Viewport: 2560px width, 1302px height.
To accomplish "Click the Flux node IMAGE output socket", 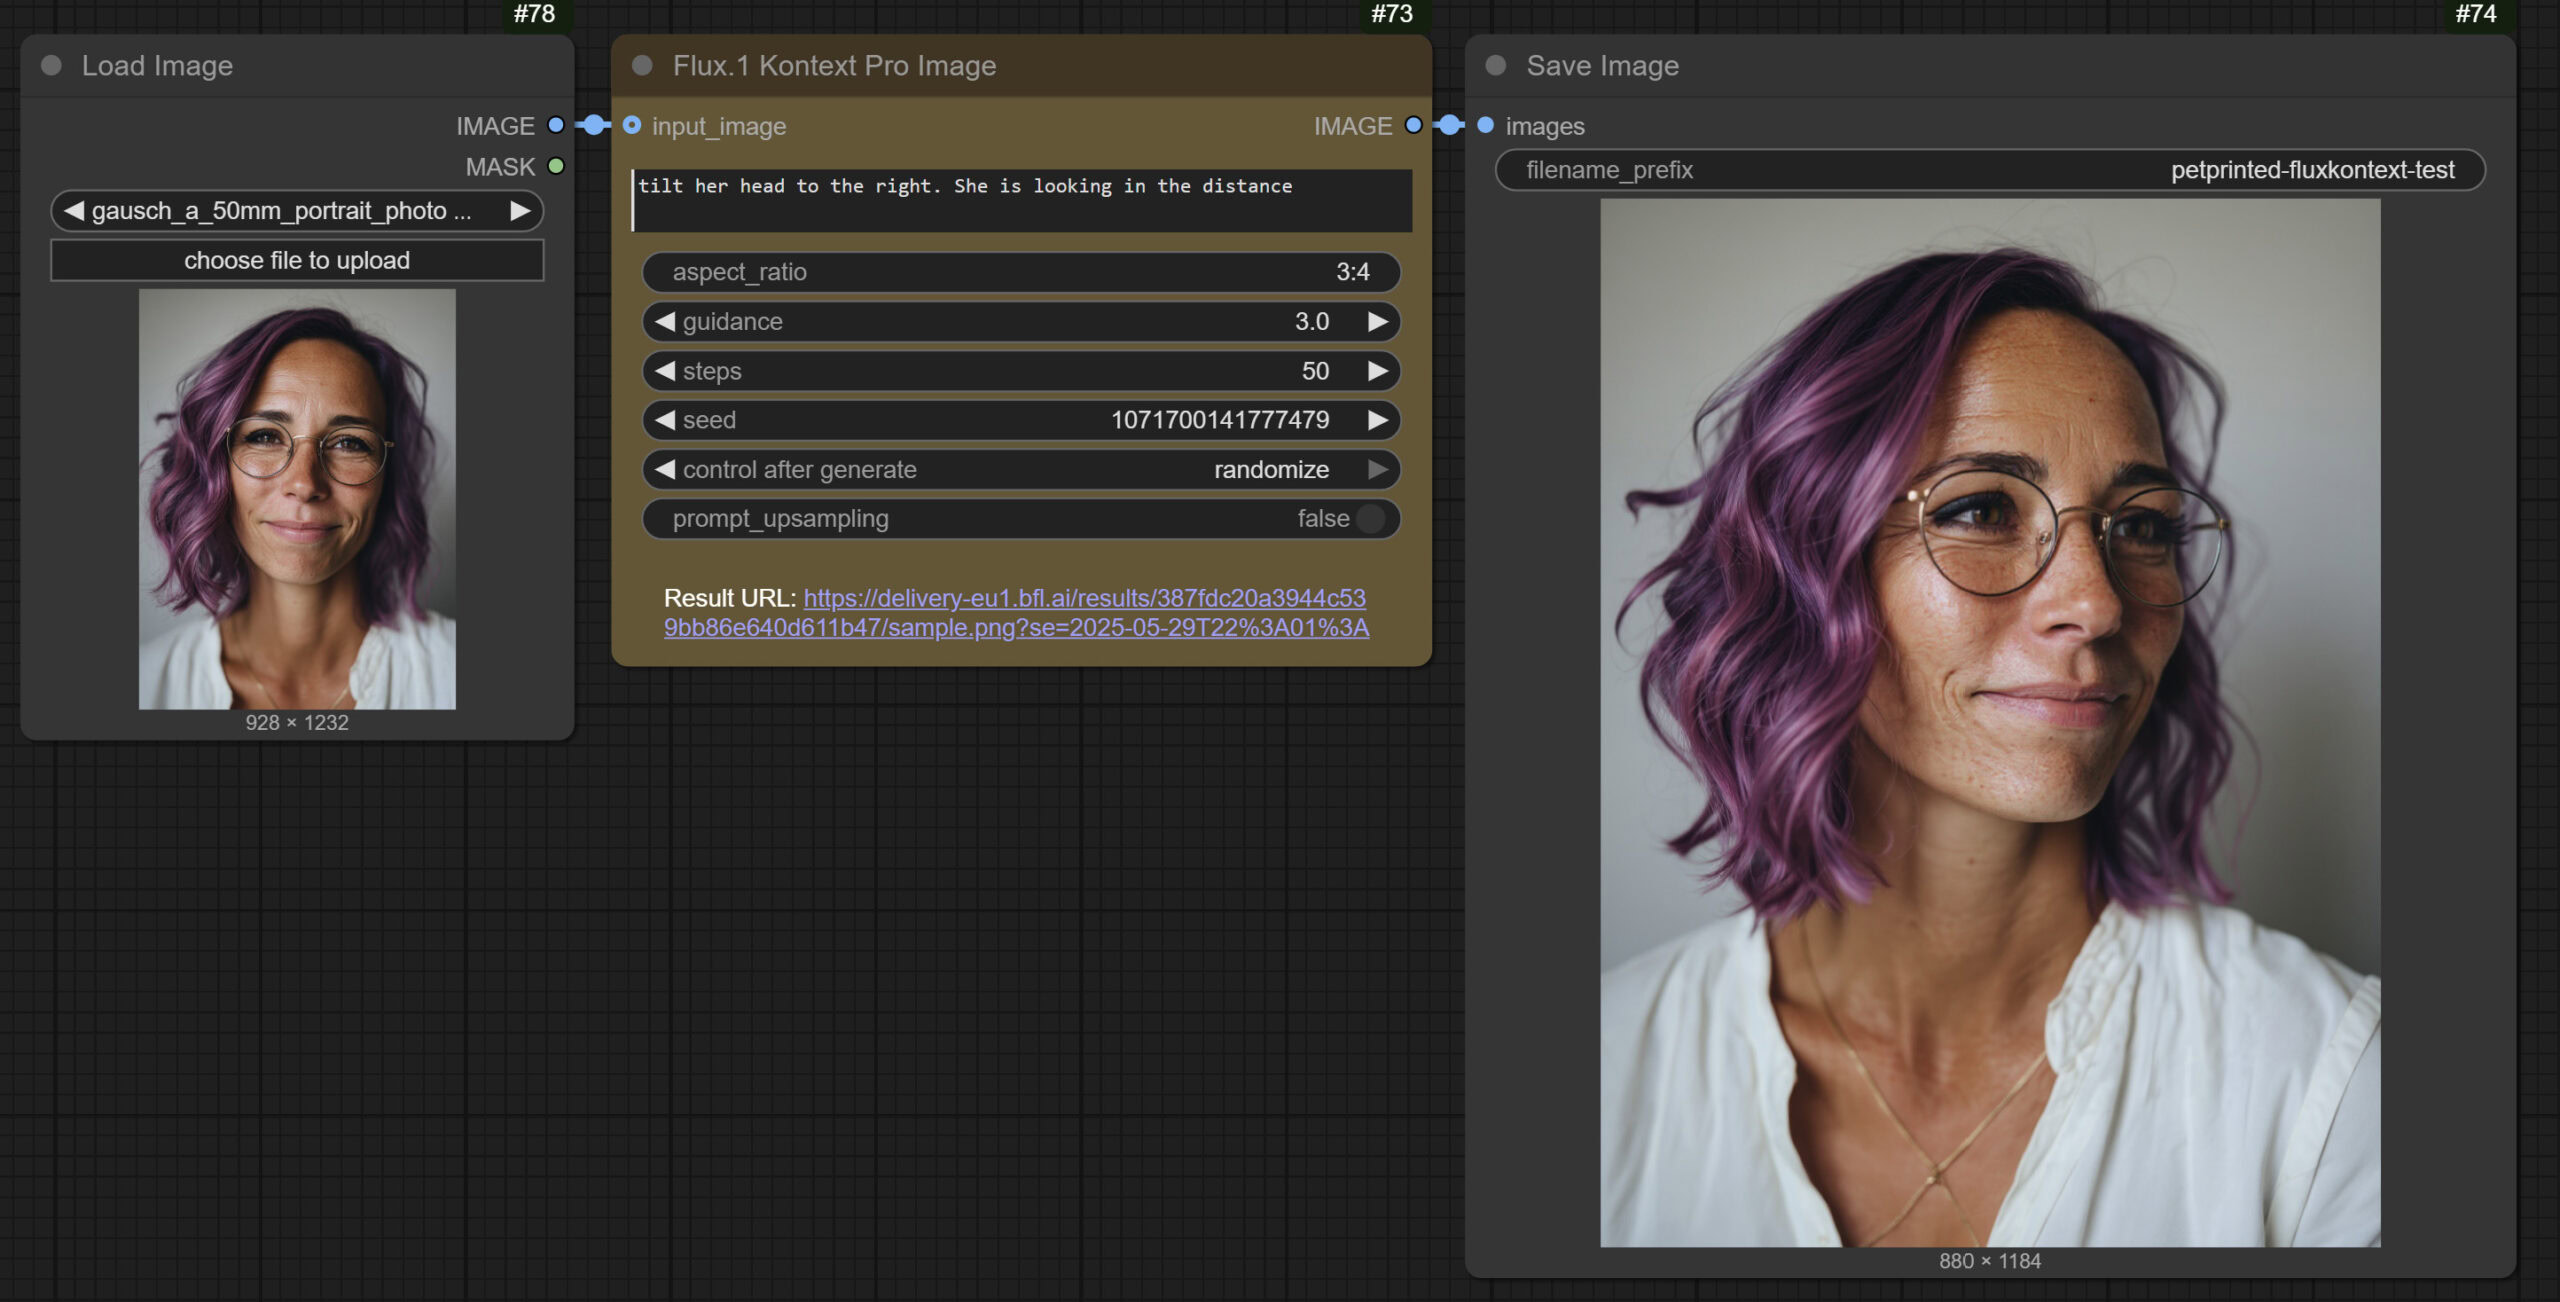I will pyautogui.click(x=1413, y=125).
